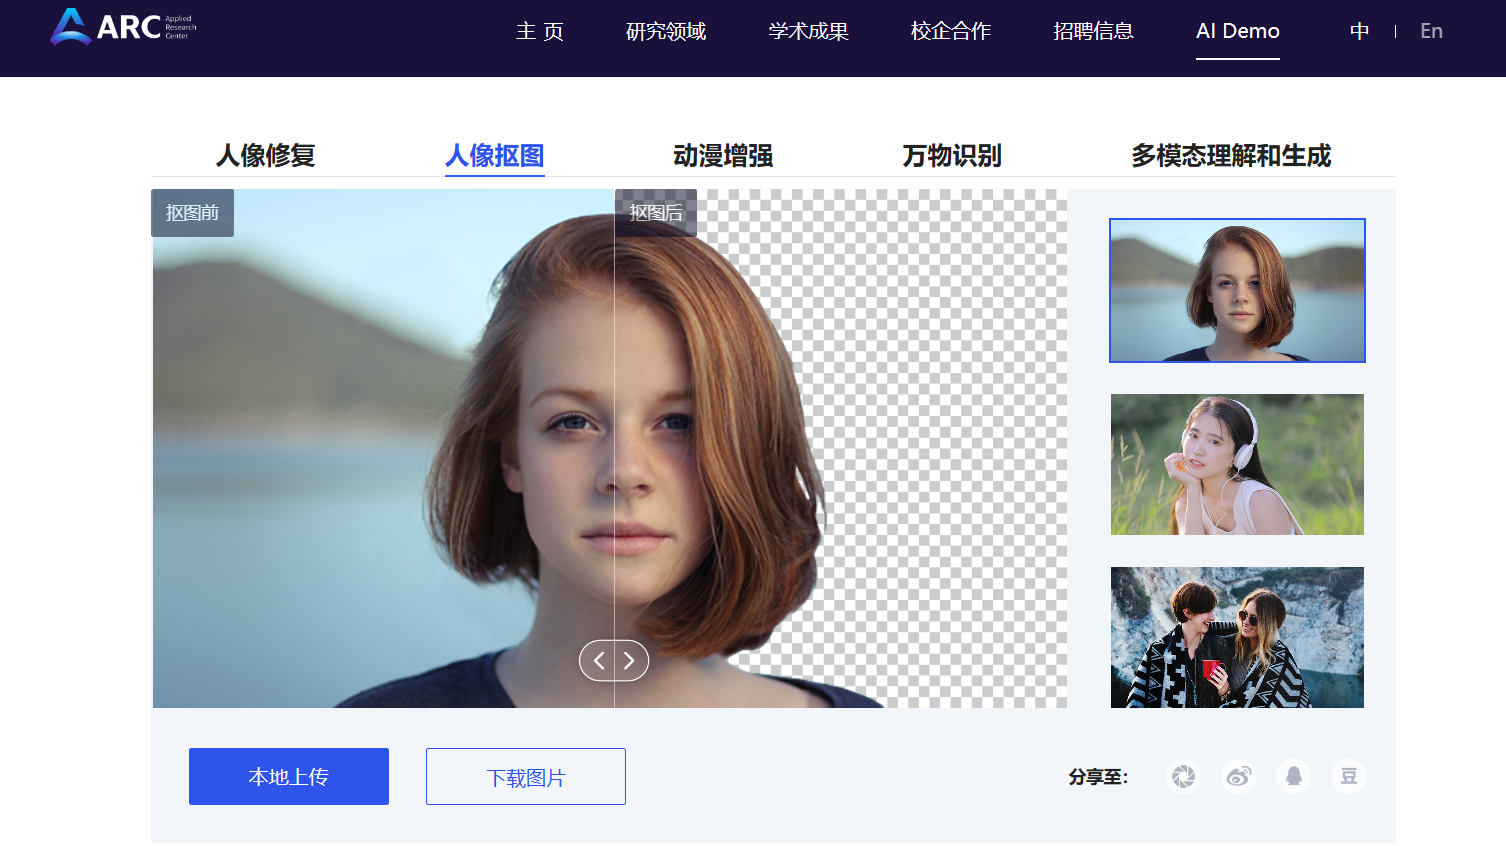This screenshot has width=1506, height=846.
Task: Open the 校企合作 navigation item
Action: click(x=951, y=31)
